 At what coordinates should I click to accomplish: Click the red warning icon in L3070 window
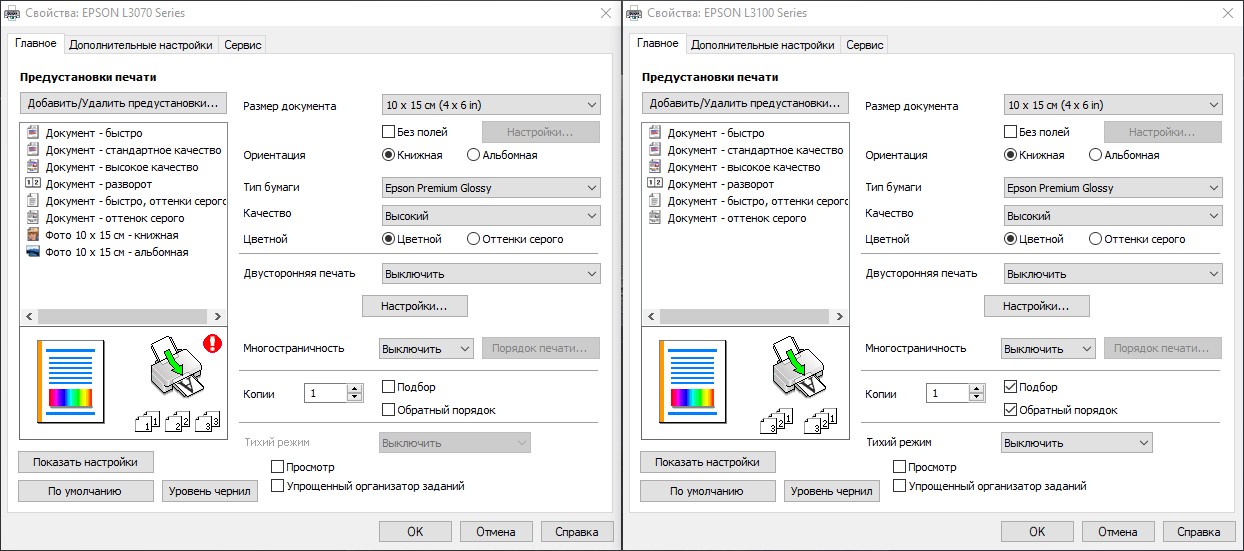[212, 344]
